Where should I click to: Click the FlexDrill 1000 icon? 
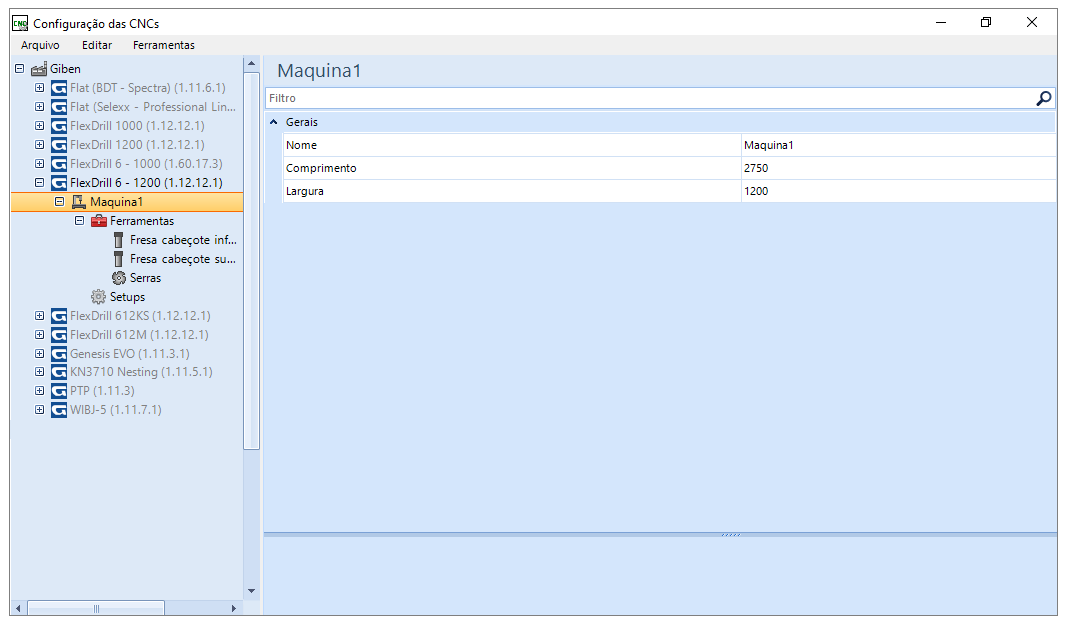click(x=59, y=126)
